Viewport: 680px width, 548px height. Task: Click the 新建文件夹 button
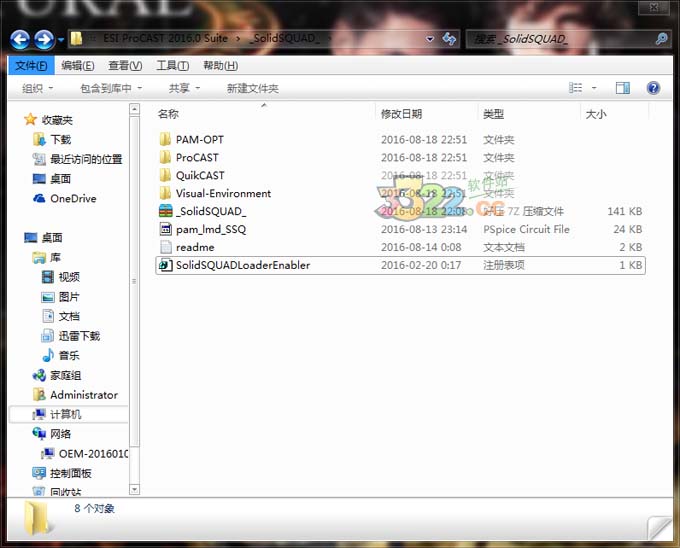pos(252,88)
